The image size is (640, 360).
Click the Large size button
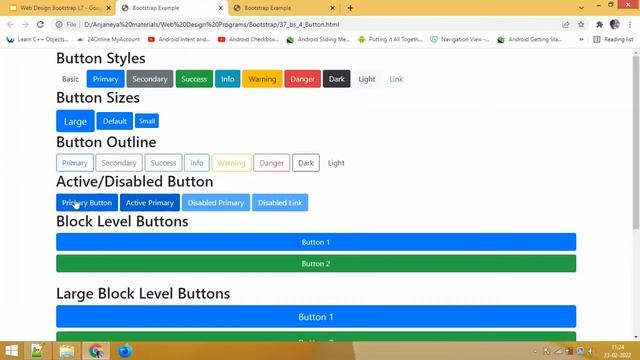pos(75,121)
